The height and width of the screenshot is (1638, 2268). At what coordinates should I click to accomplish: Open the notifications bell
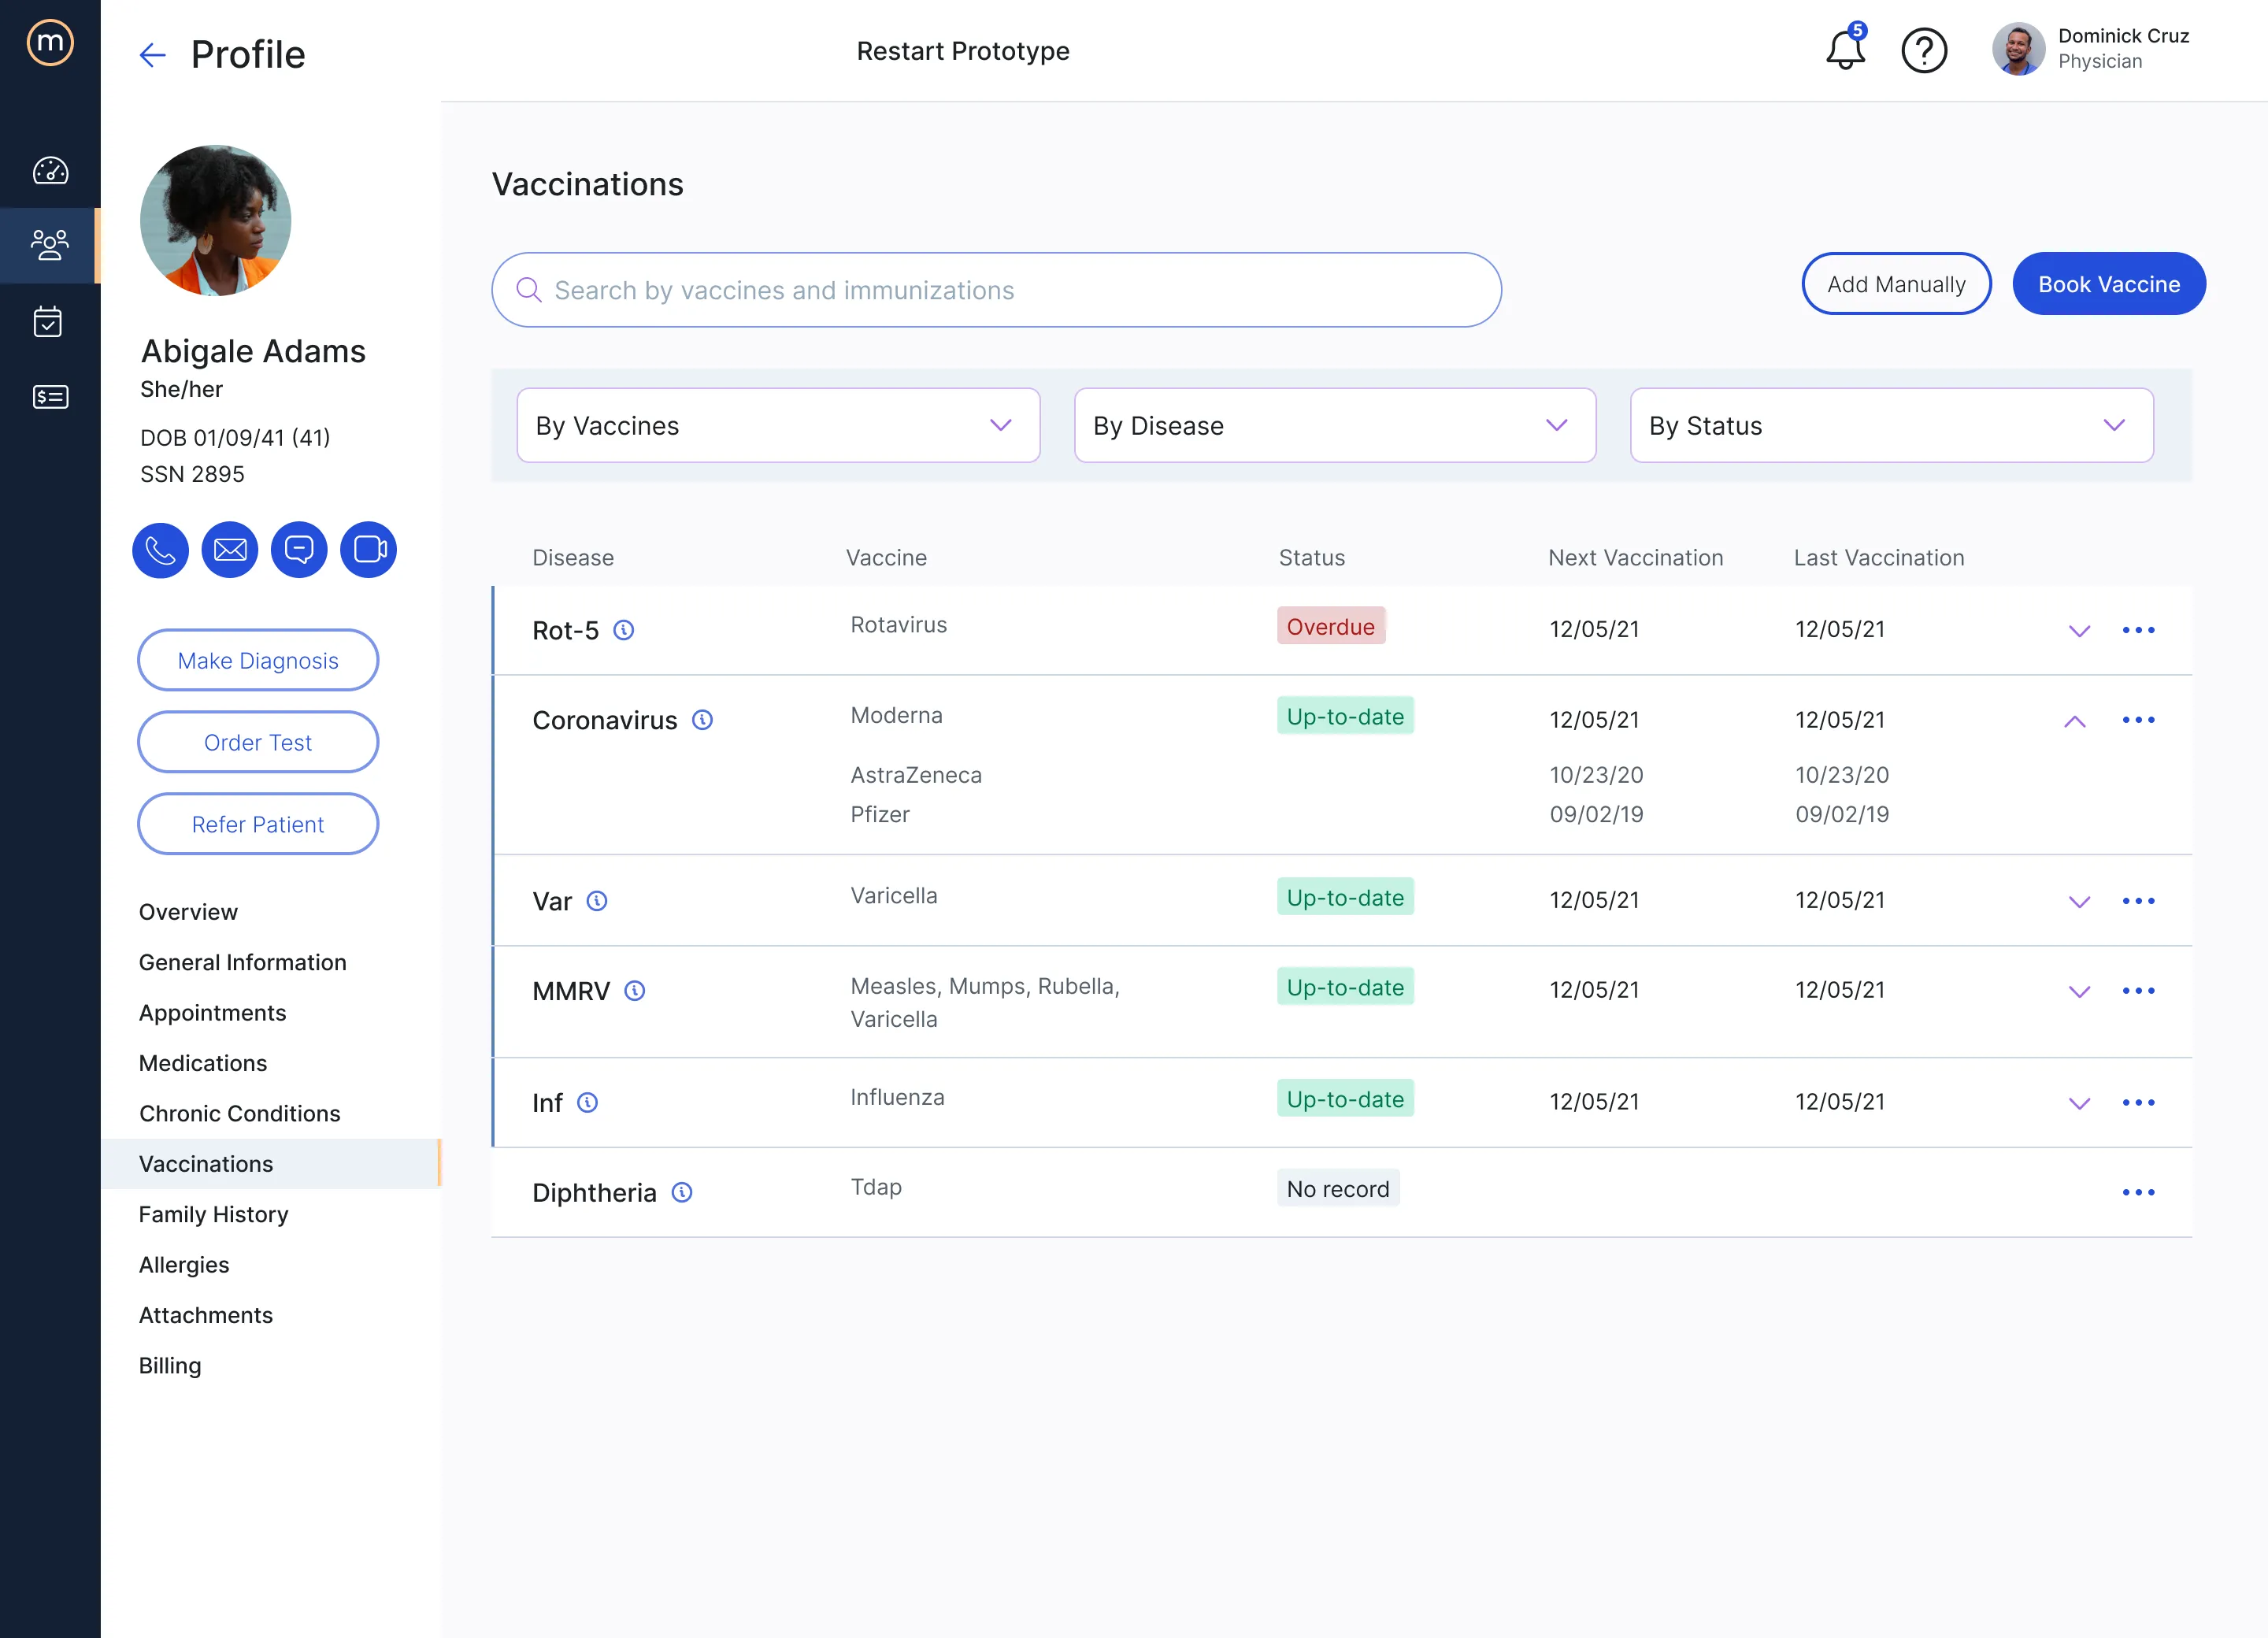(x=1845, y=48)
